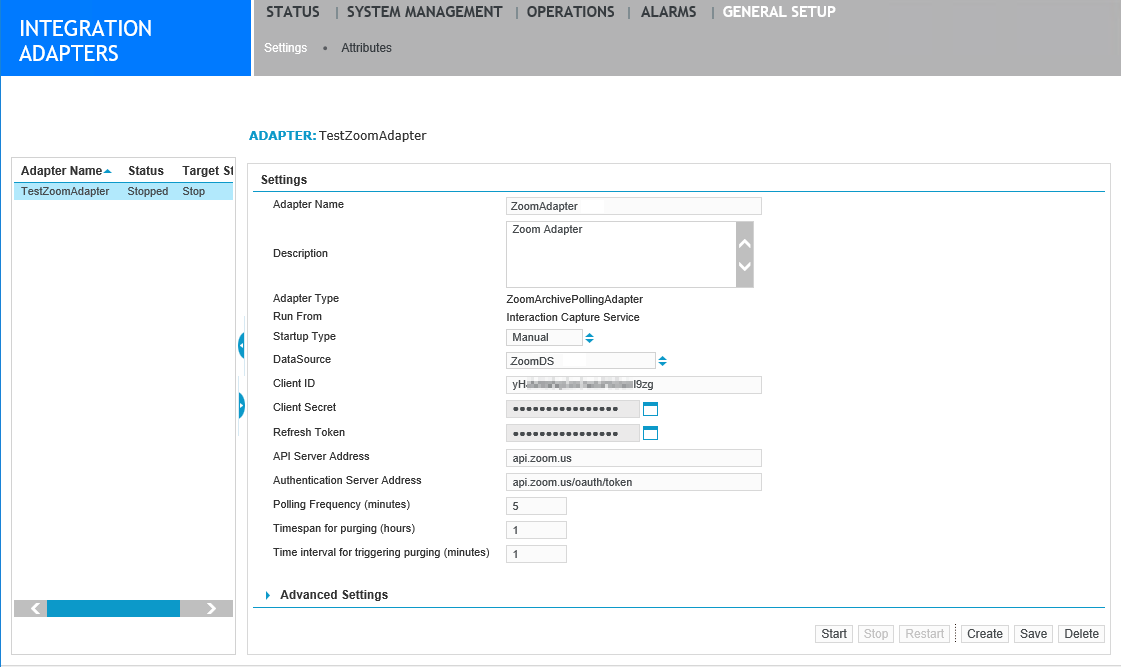Click the adapter list scroll-left arrow

[x=31, y=608]
